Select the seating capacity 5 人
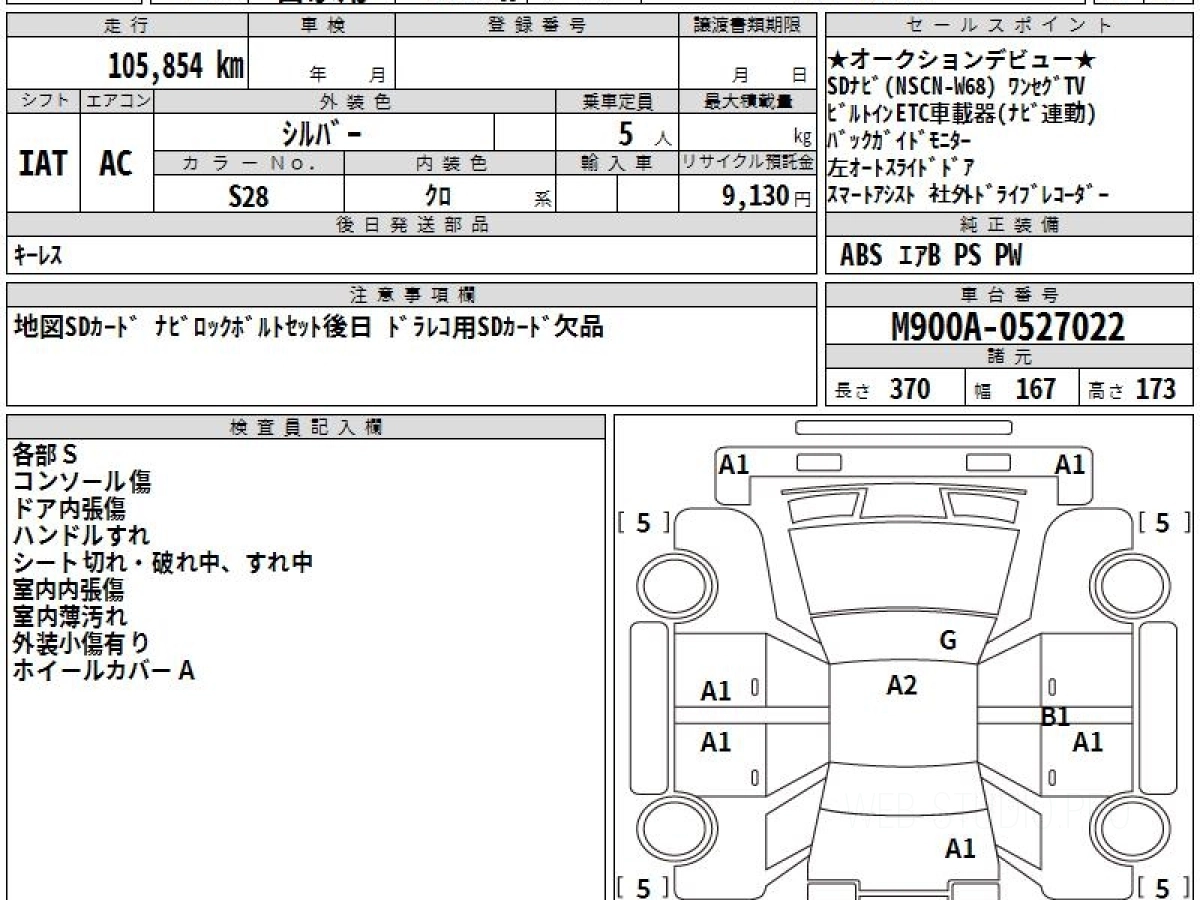This screenshot has width=1200, height=900. [x=644, y=133]
